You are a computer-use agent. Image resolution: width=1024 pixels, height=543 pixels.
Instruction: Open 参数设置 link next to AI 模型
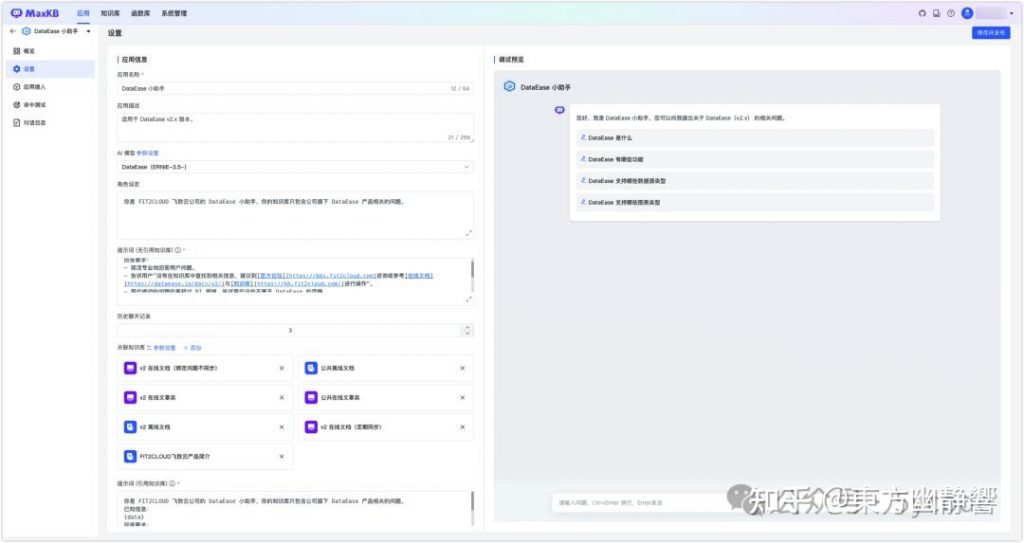tap(147, 153)
